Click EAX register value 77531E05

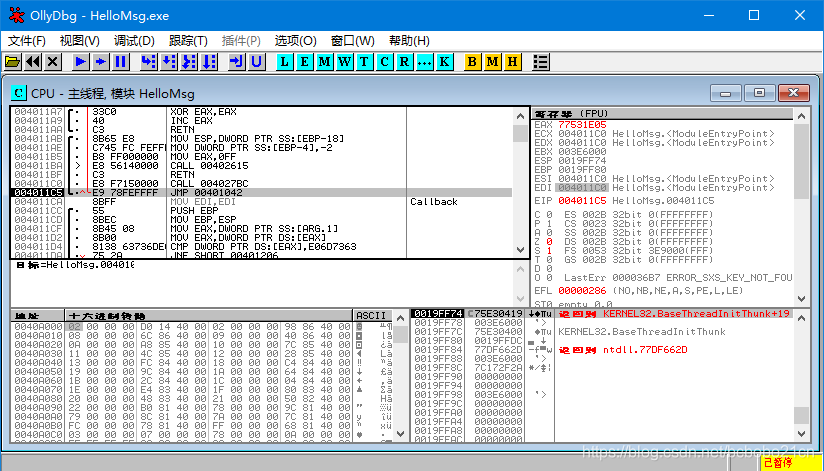point(582,125)
